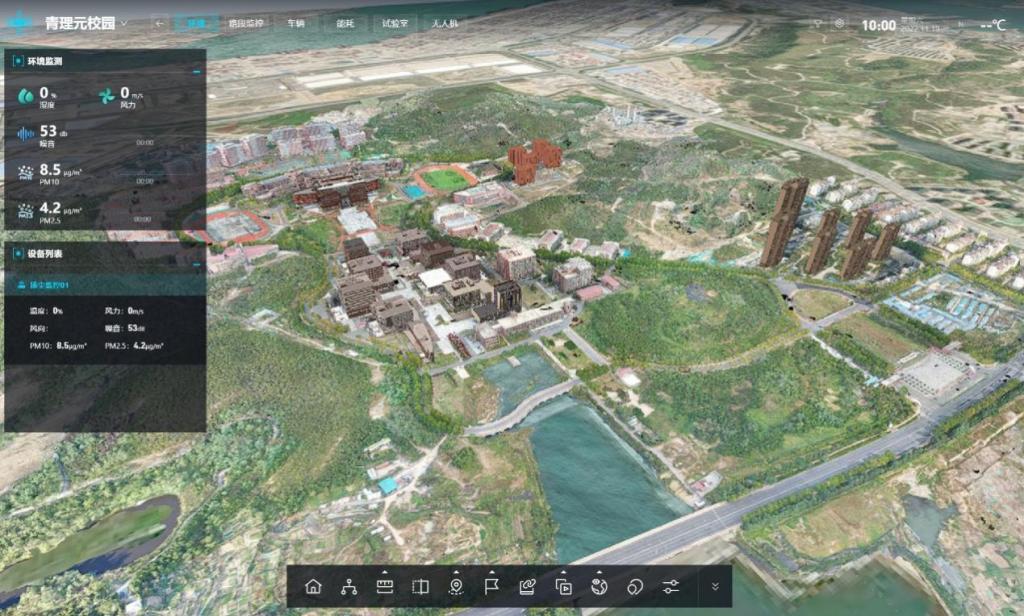Click the globe view visibility icon

point(598,587)
